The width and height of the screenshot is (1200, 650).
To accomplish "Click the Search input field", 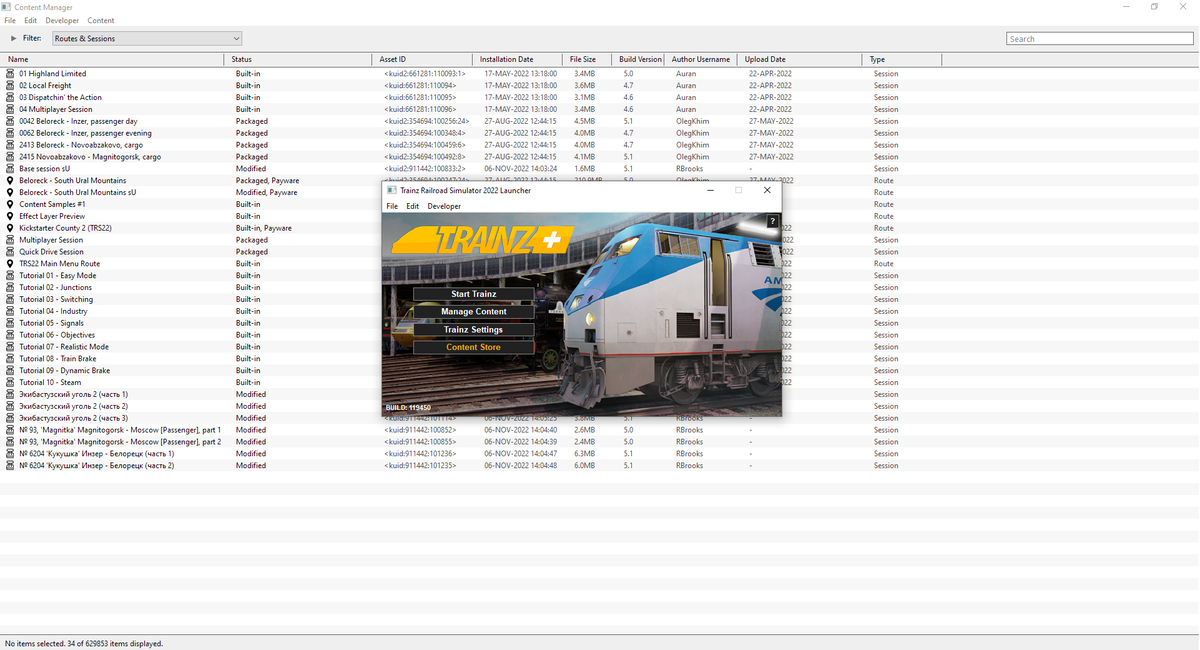I will tap(1098, 38).
